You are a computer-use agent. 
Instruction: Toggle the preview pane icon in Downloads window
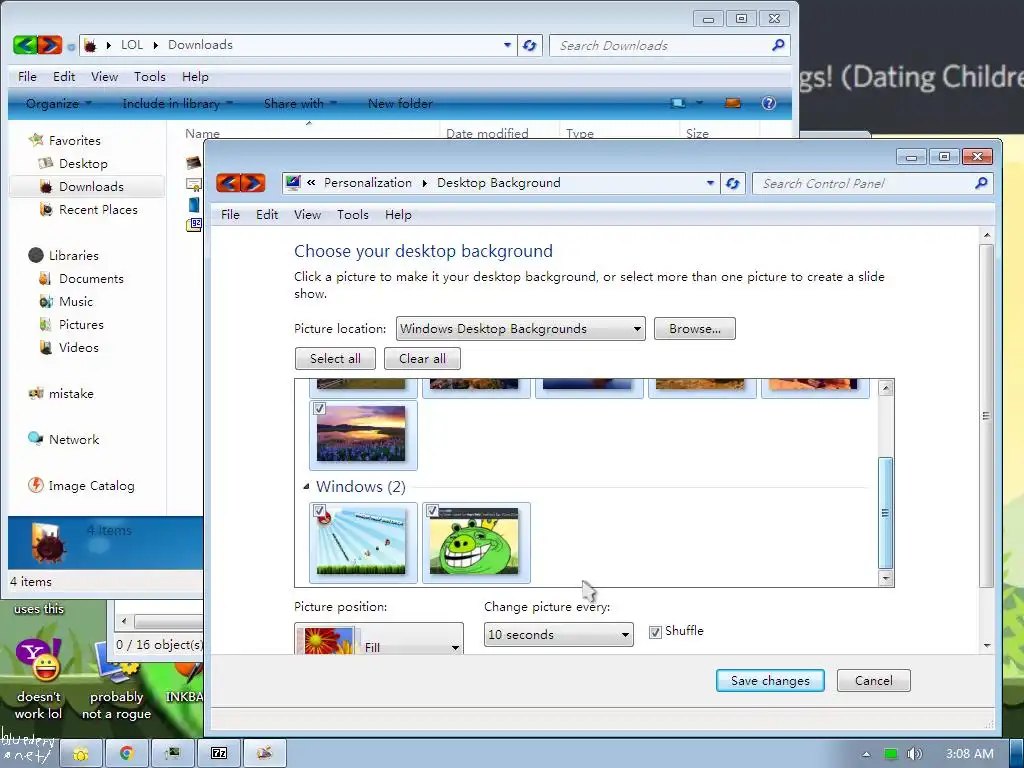pos(733,103)
